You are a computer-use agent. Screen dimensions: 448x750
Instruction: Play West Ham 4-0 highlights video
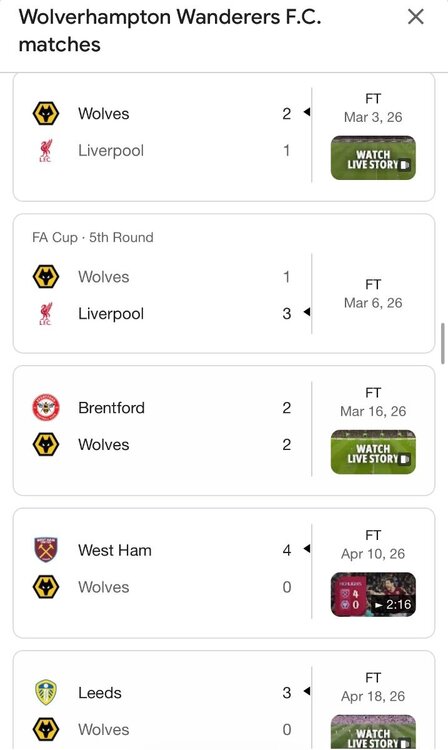pos(373,595)
